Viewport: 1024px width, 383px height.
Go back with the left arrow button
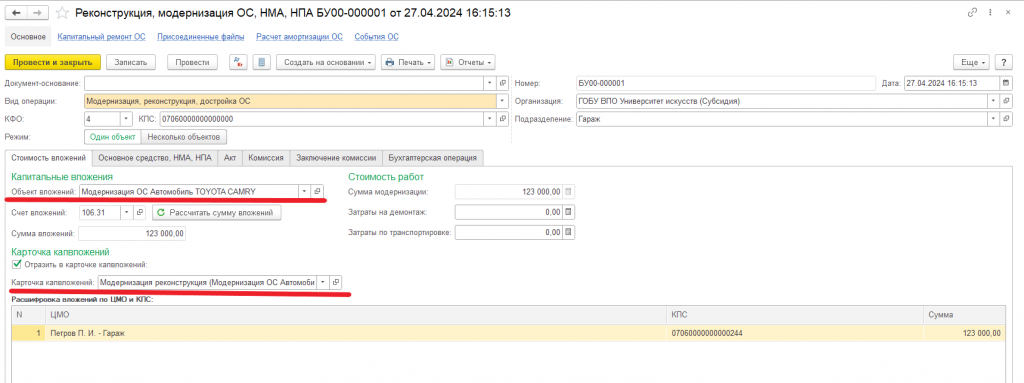coord(16,12)
